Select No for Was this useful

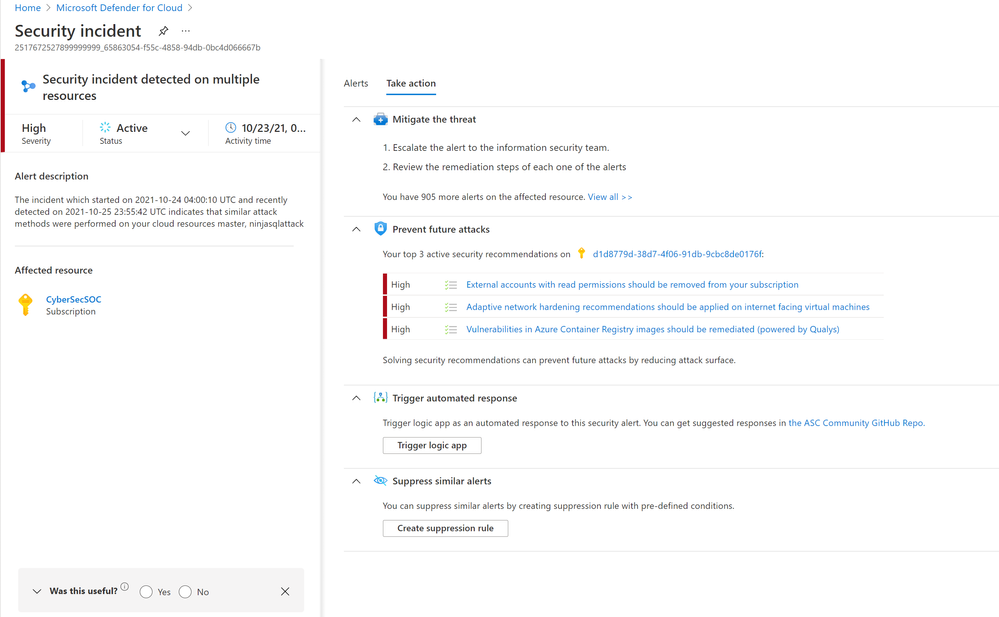(185, 592)
